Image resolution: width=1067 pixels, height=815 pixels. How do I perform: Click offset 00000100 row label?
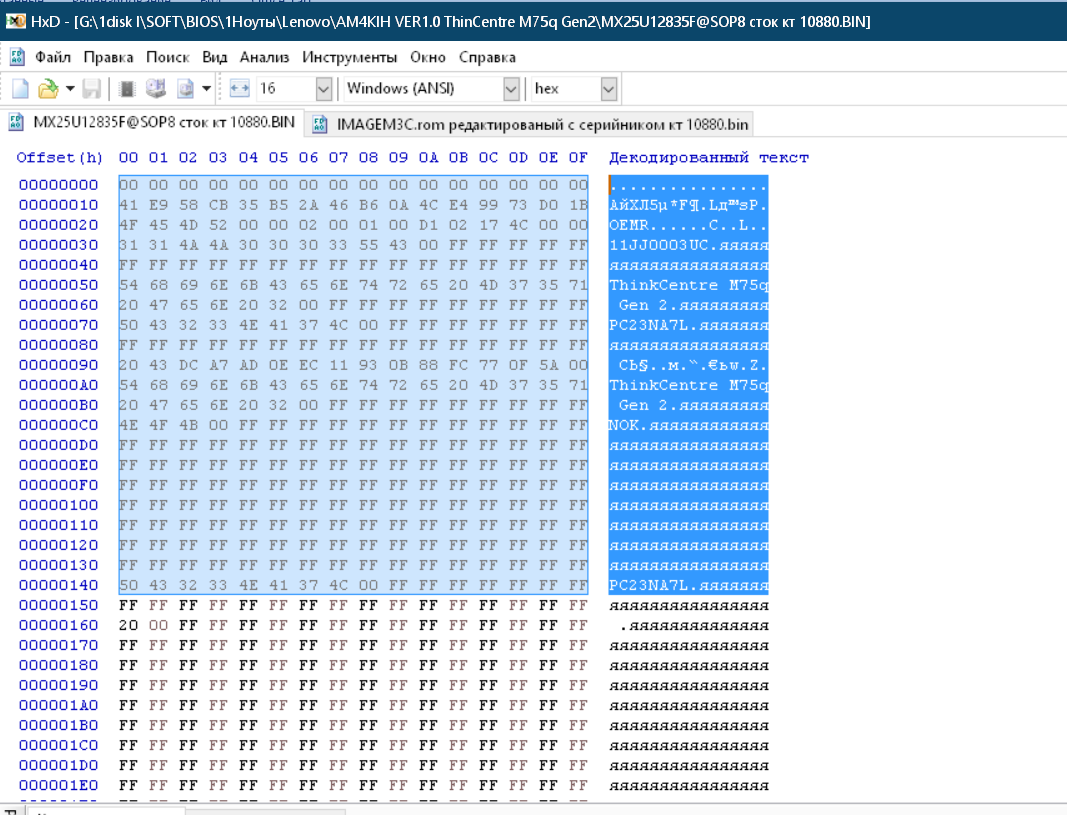59,505
